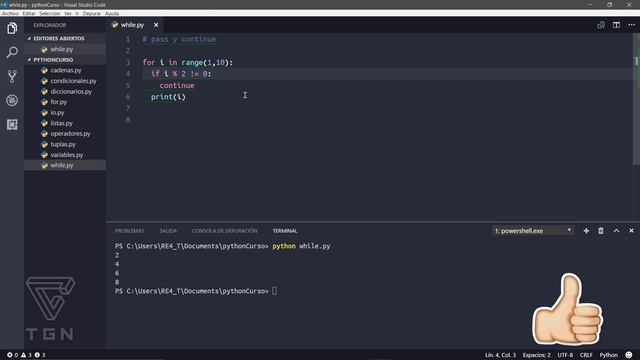The height and width of the screenshot is (360, 640).
Task: Select Python language mode in status bar
Action: pos(608,355)
